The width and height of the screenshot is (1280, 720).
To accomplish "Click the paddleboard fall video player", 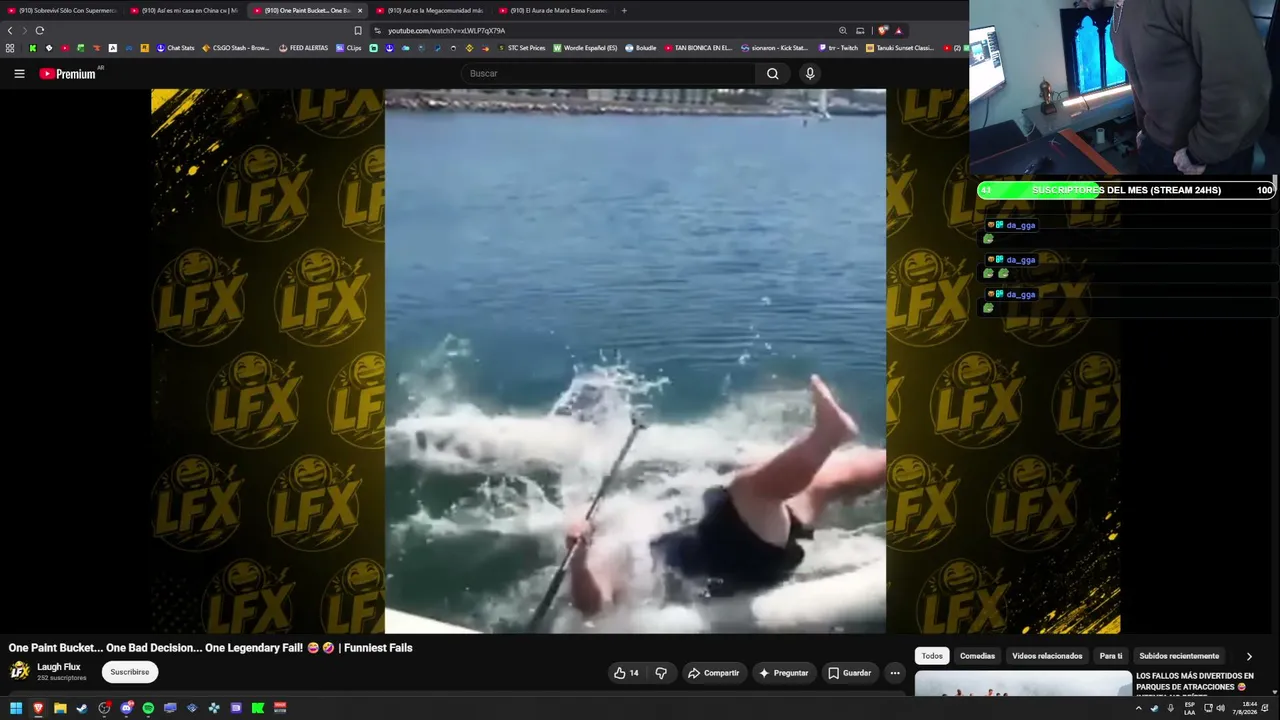I will pos(635,361).
